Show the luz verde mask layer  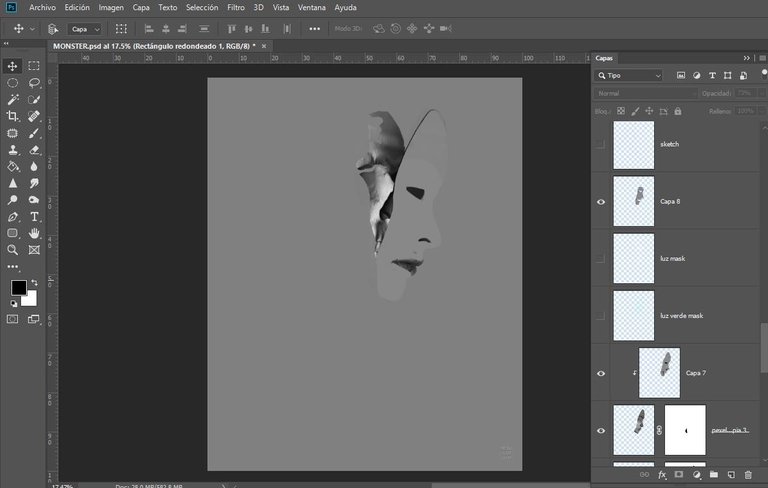601,316
